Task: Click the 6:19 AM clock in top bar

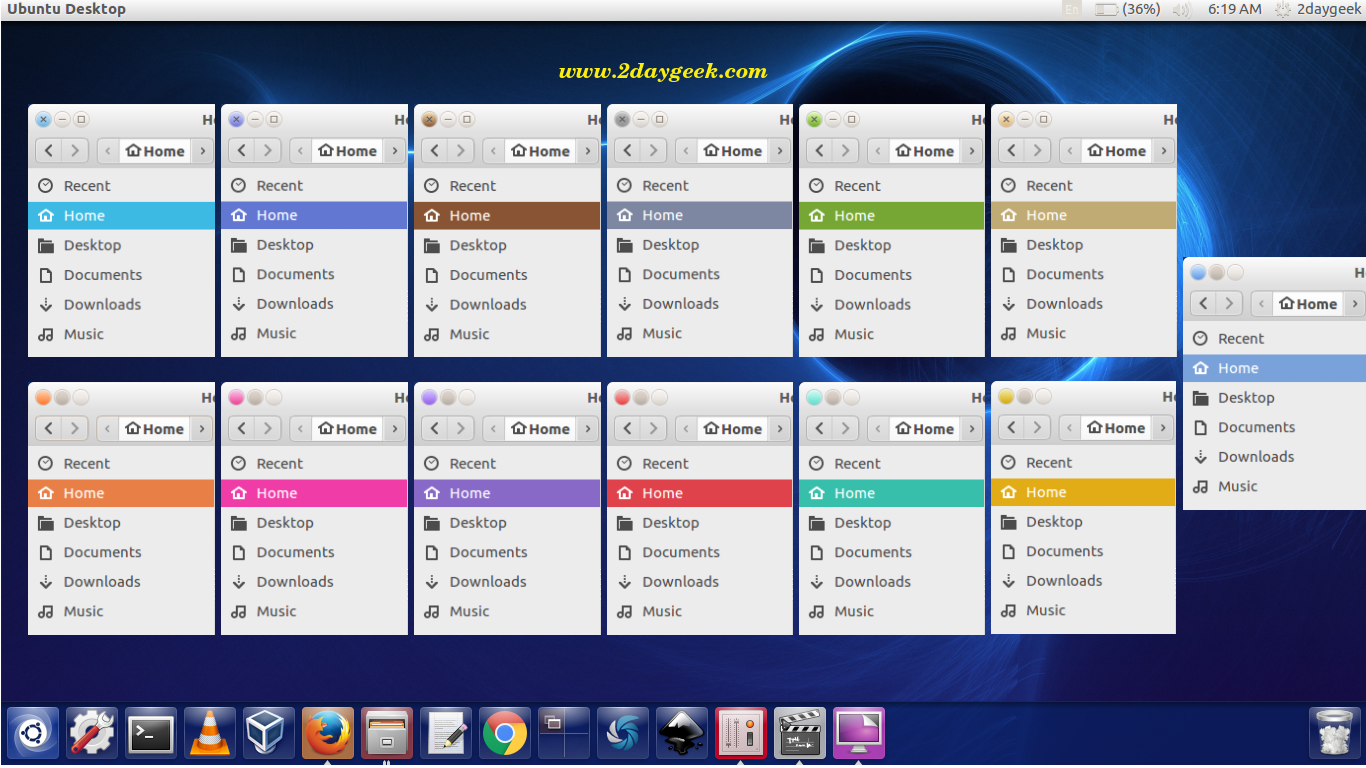Action: pos(1234,9)
